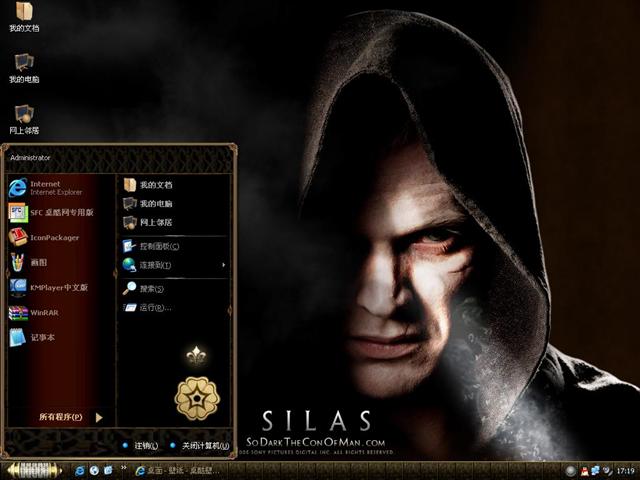Open the 我的电脑 desktop icon
The width and height of the screenshot is (640, 480).
(24, 68)
